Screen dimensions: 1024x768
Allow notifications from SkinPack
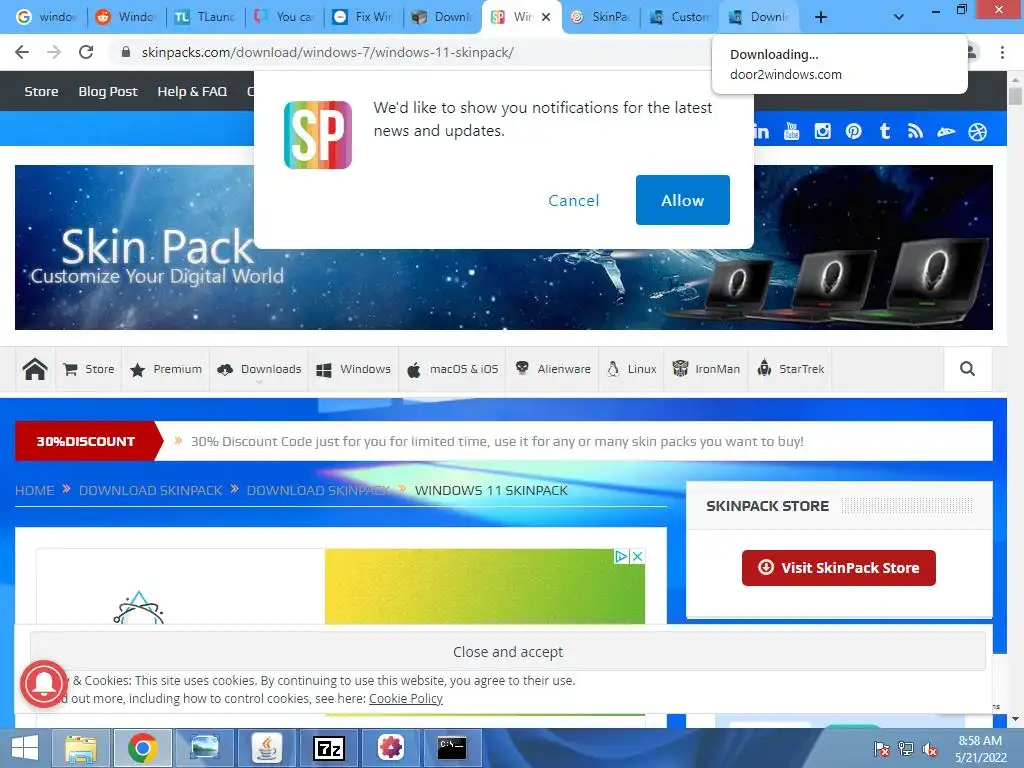pyautogui.click(x=682, y=200)
